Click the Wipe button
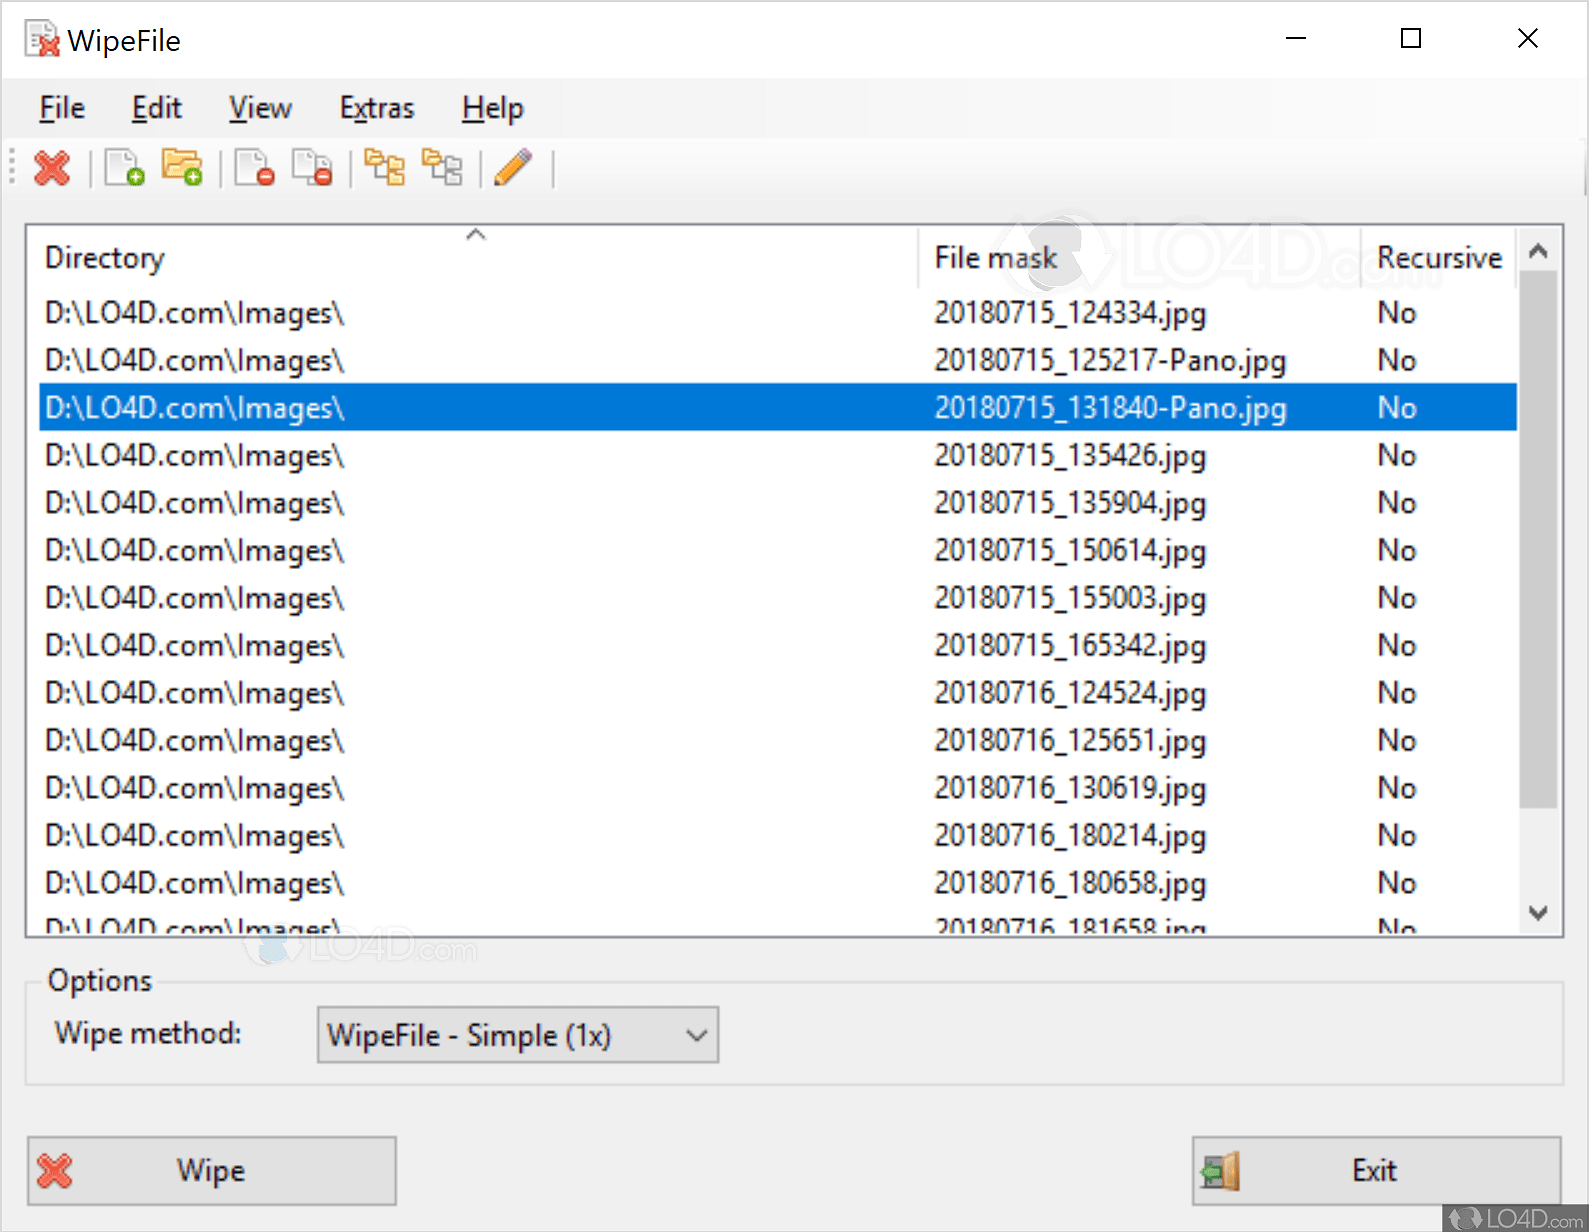This screenshot has width=1589, height=1232. click(x=212, y=1170)
